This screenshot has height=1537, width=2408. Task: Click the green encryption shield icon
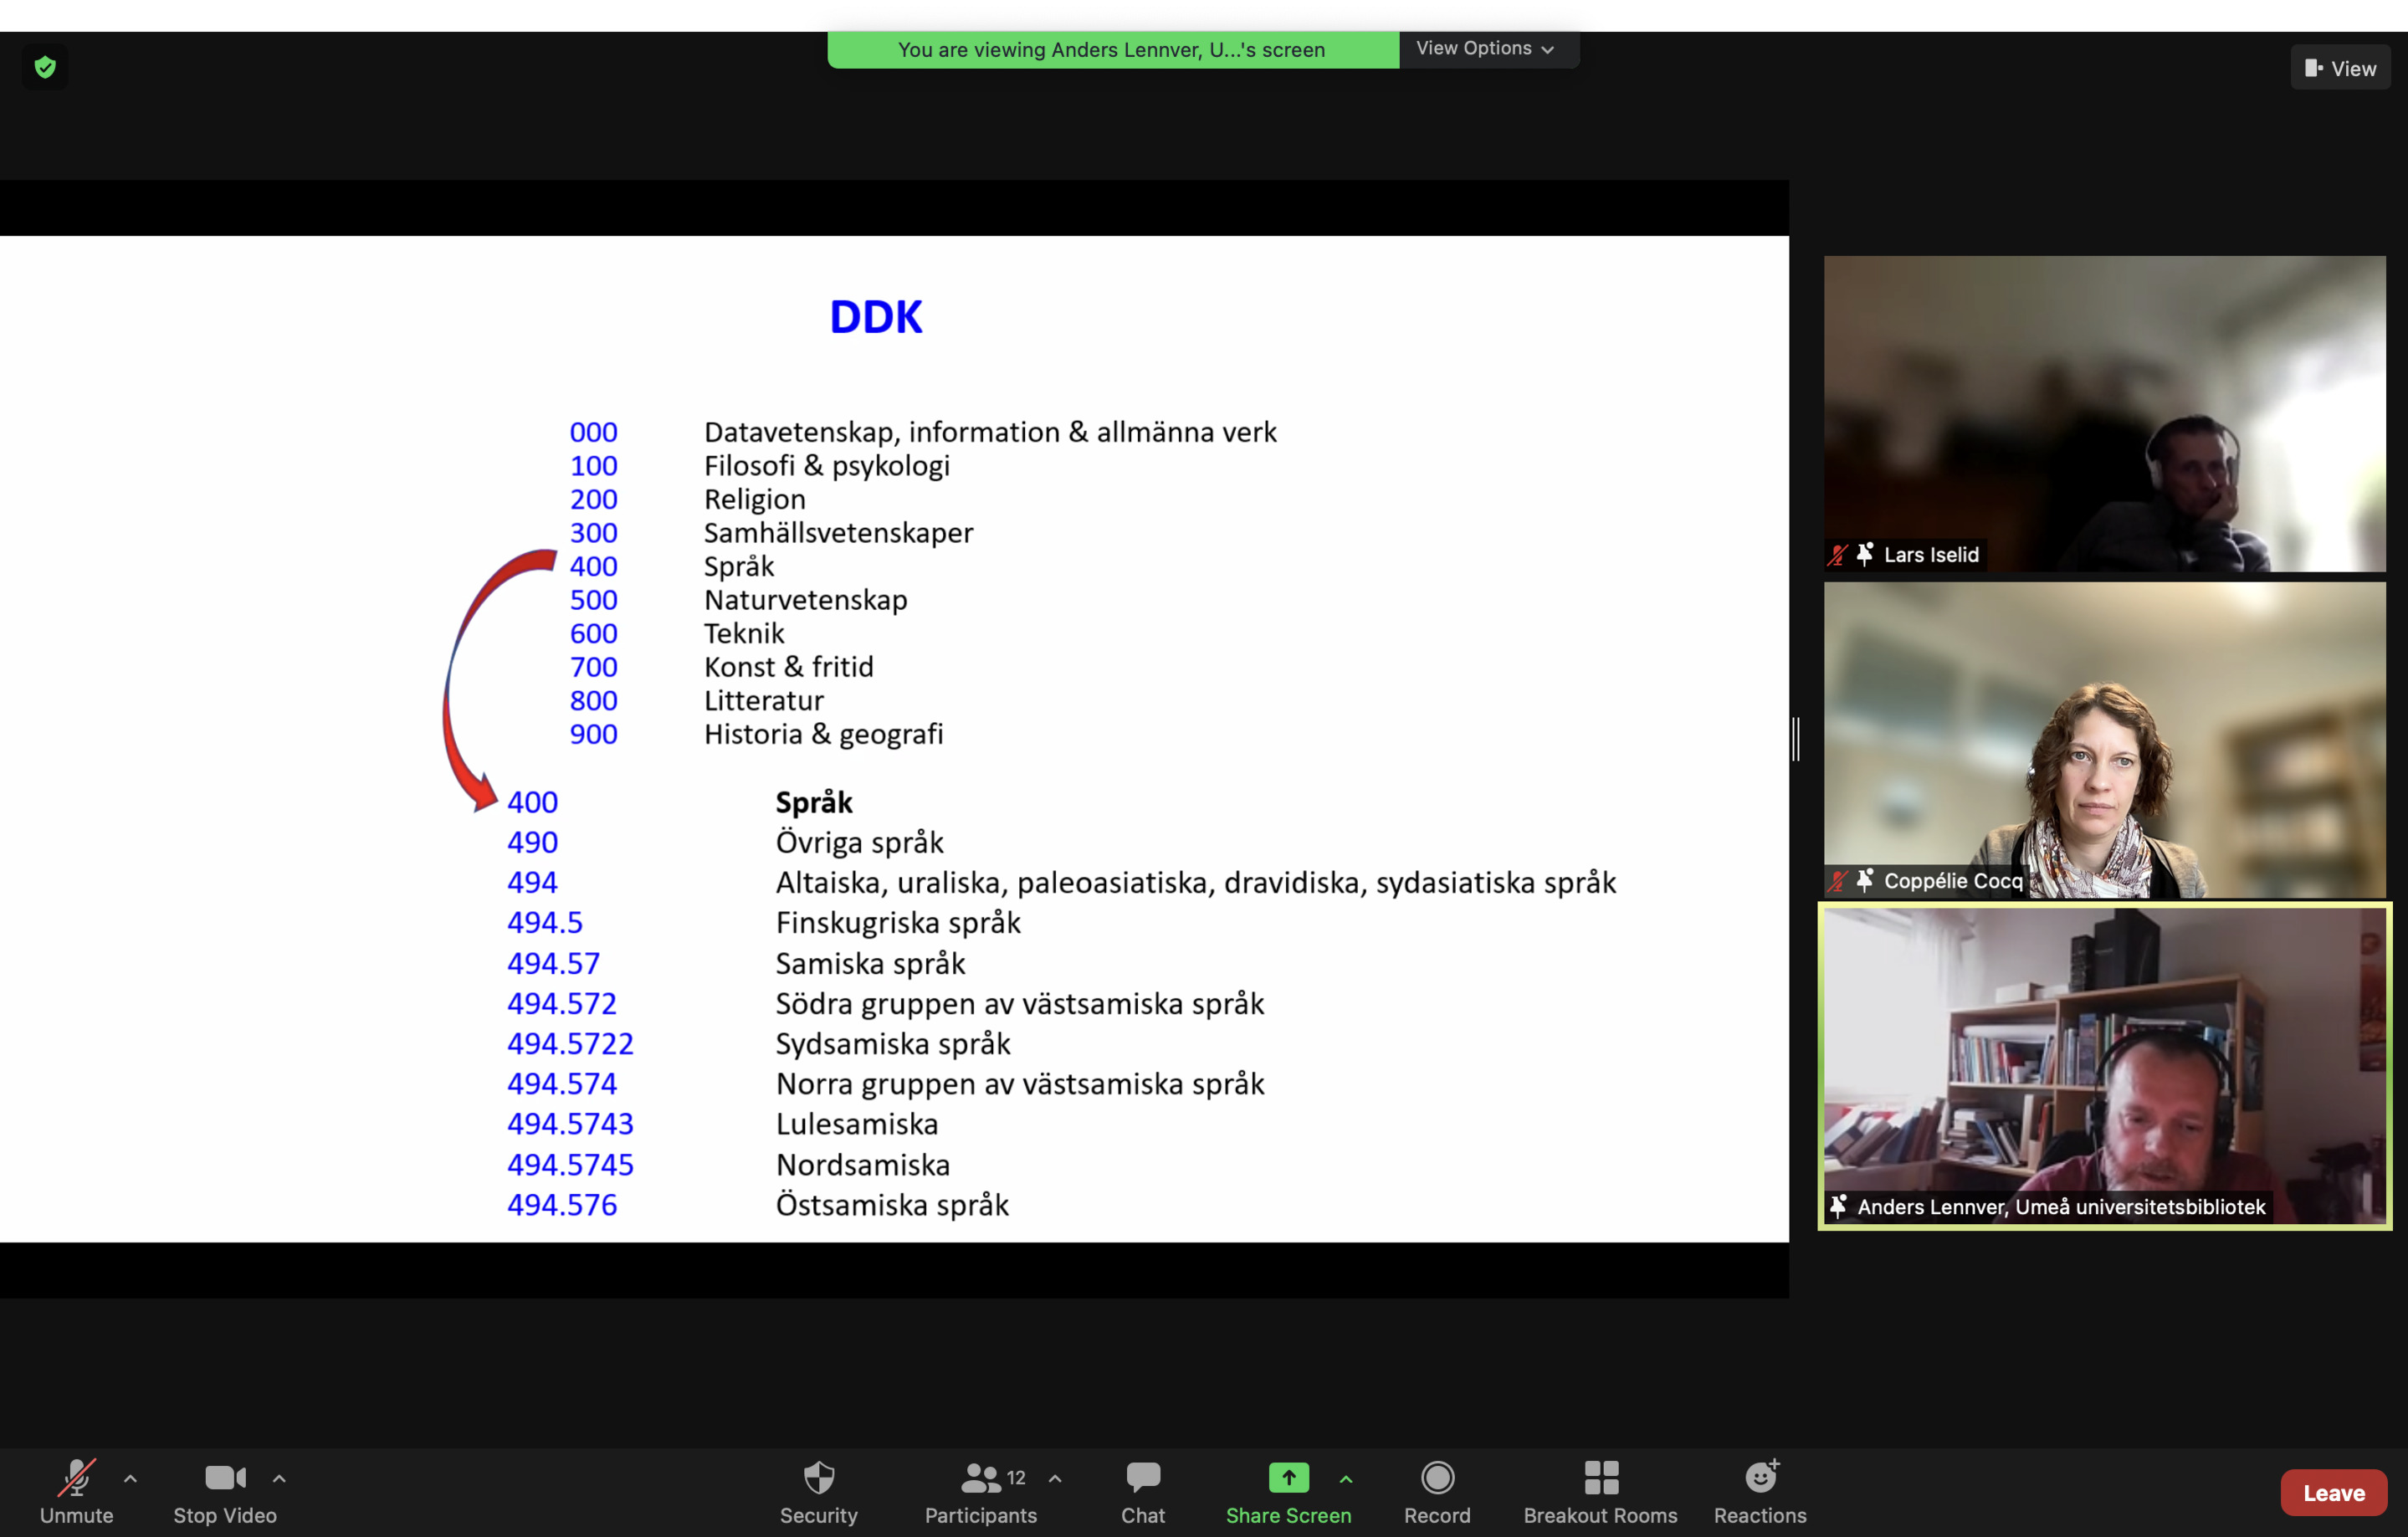tap(45, 67)
